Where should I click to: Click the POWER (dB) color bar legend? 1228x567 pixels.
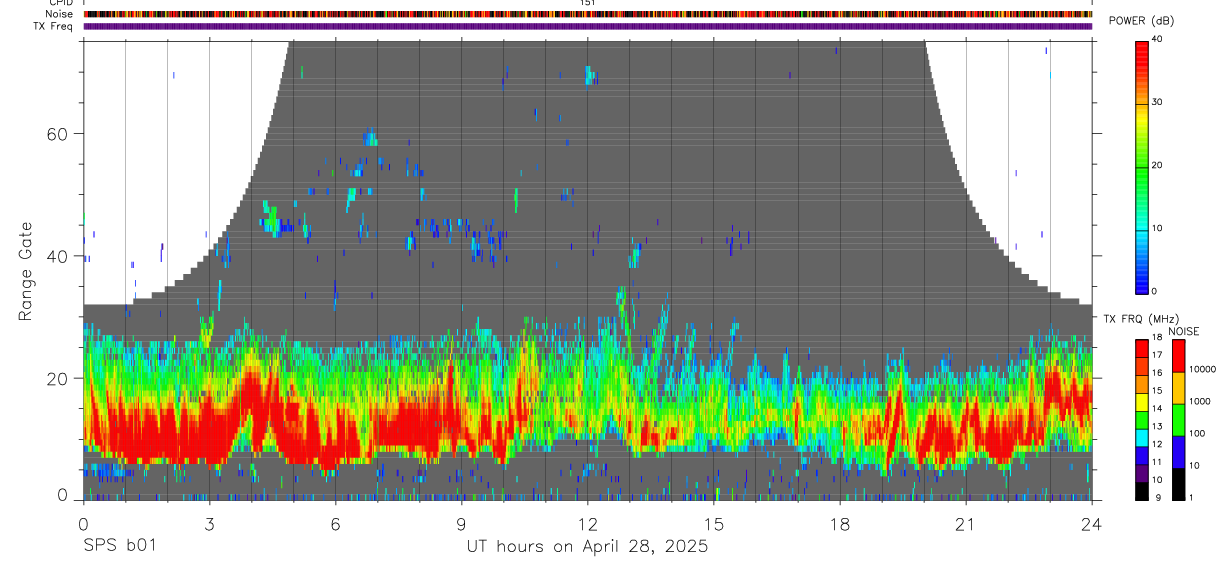pos(1142,166)
